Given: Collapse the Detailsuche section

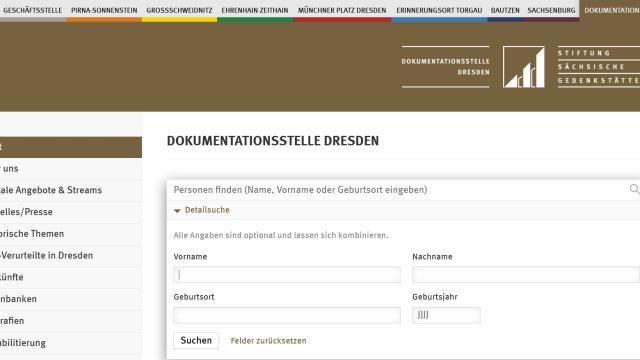Looking at the screenshot, I should [202, 210].
